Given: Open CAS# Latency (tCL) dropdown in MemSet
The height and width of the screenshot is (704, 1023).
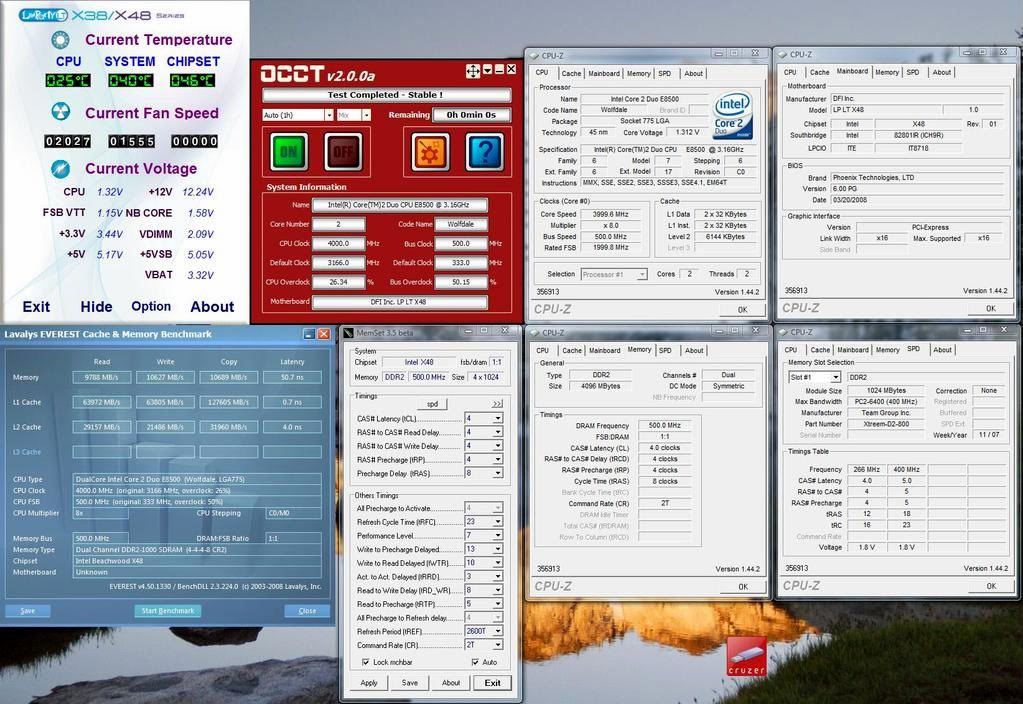Looking at the screenshot, I should pos(498,418).
